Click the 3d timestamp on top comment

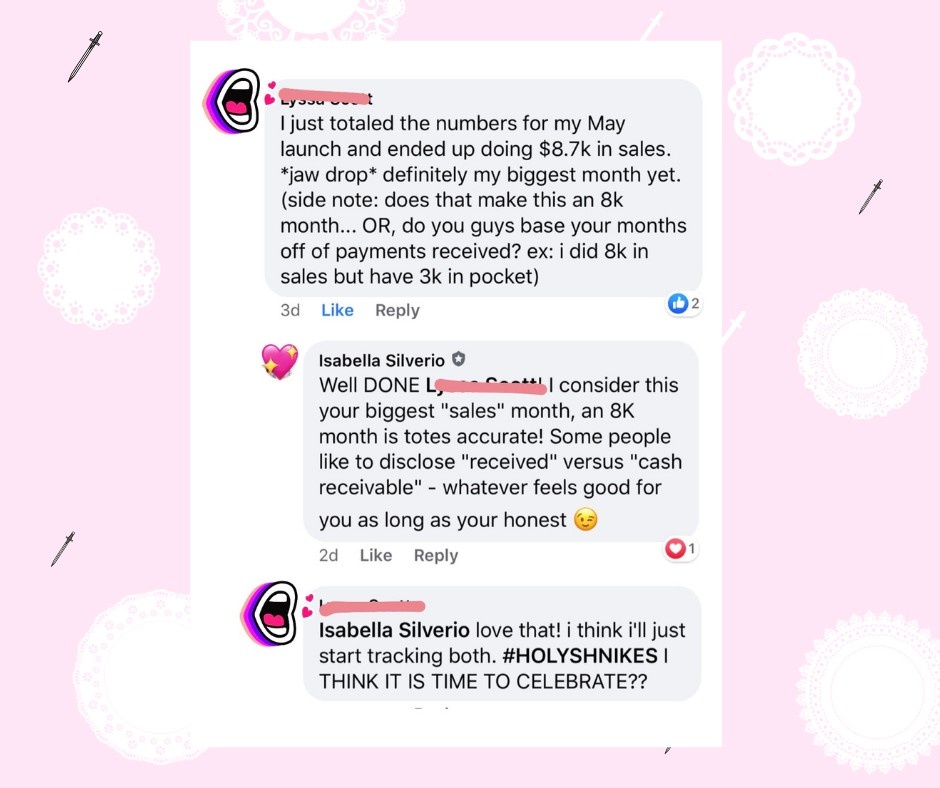click(x=290, y=310)
